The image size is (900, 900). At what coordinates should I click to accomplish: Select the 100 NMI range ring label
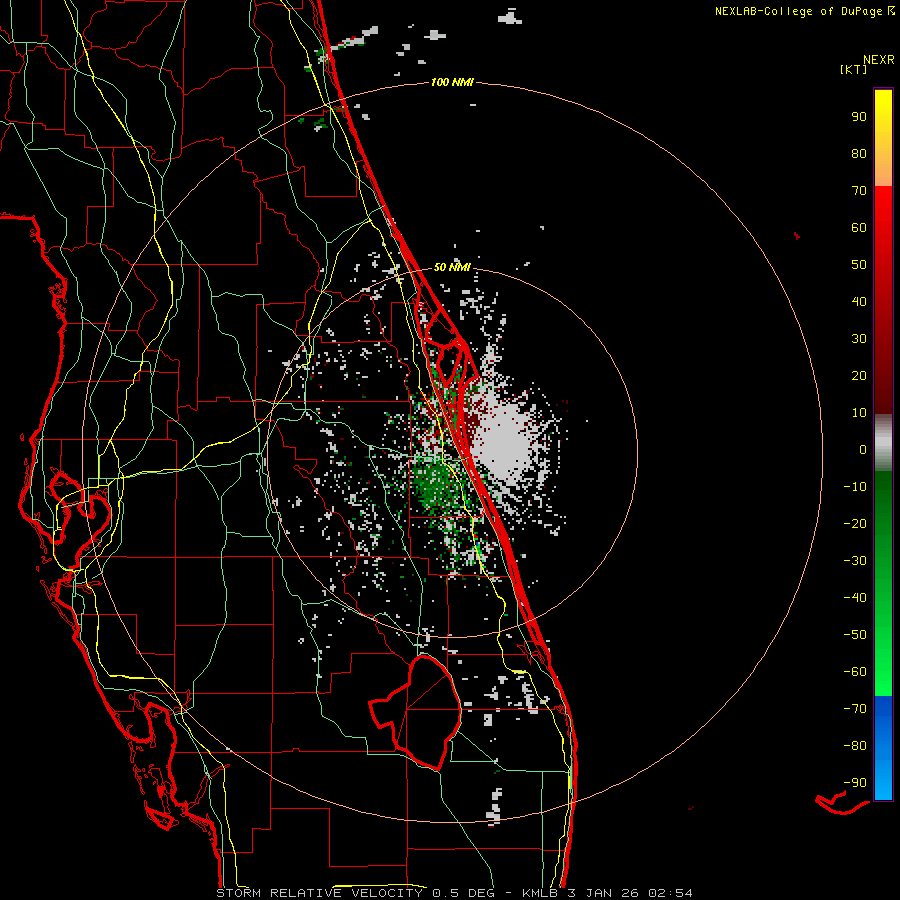(452, 82)
